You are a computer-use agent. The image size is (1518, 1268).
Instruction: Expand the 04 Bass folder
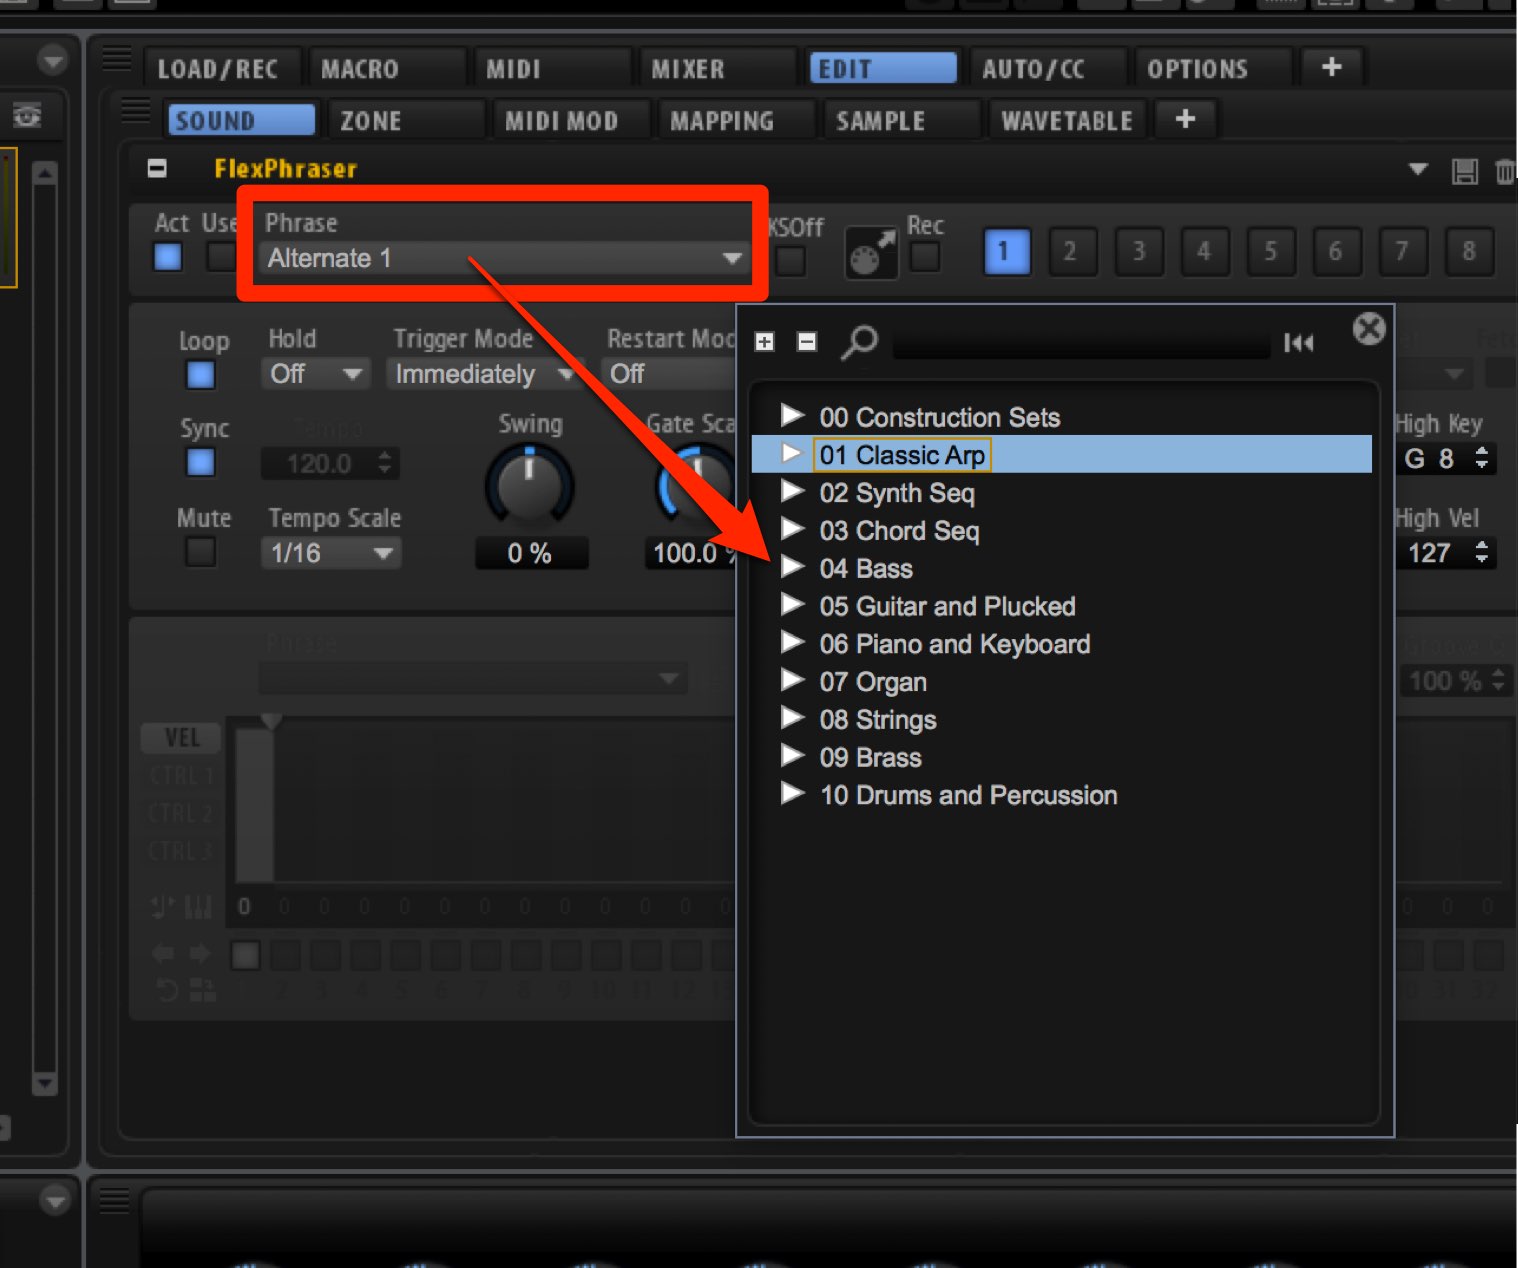(x=793, y=567)
